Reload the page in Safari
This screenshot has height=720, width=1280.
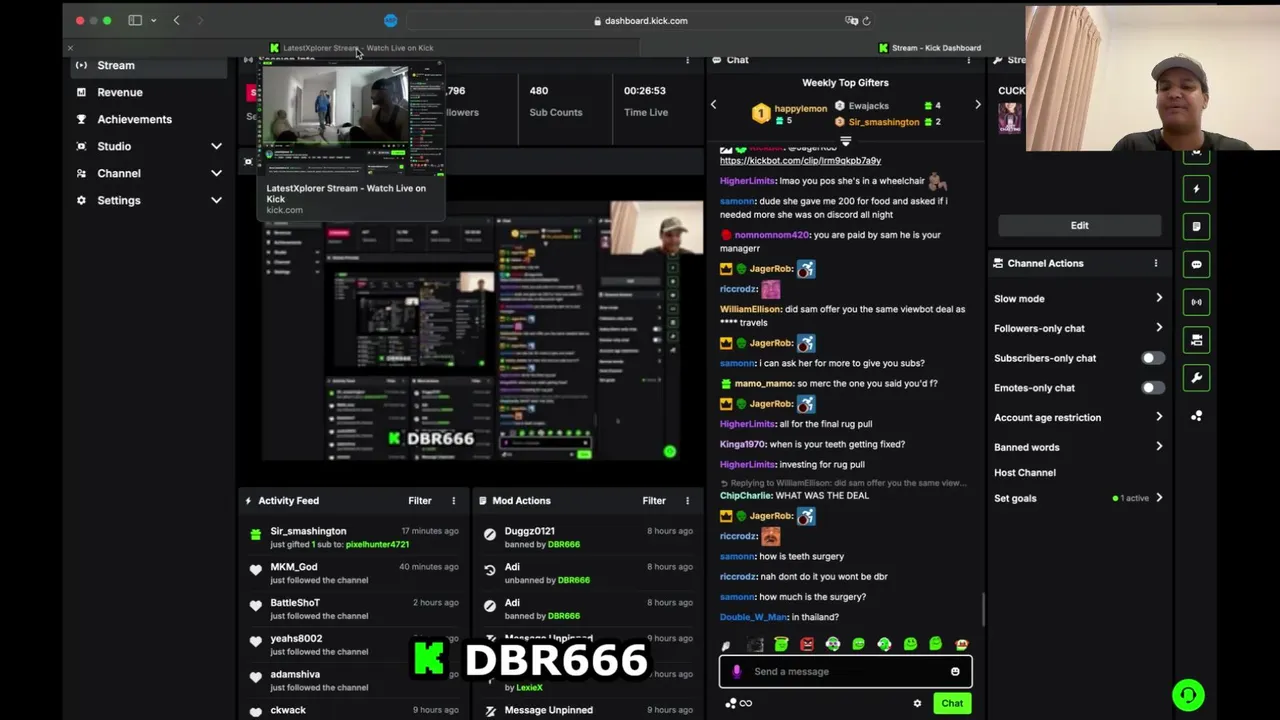click(x=866, y=20)
